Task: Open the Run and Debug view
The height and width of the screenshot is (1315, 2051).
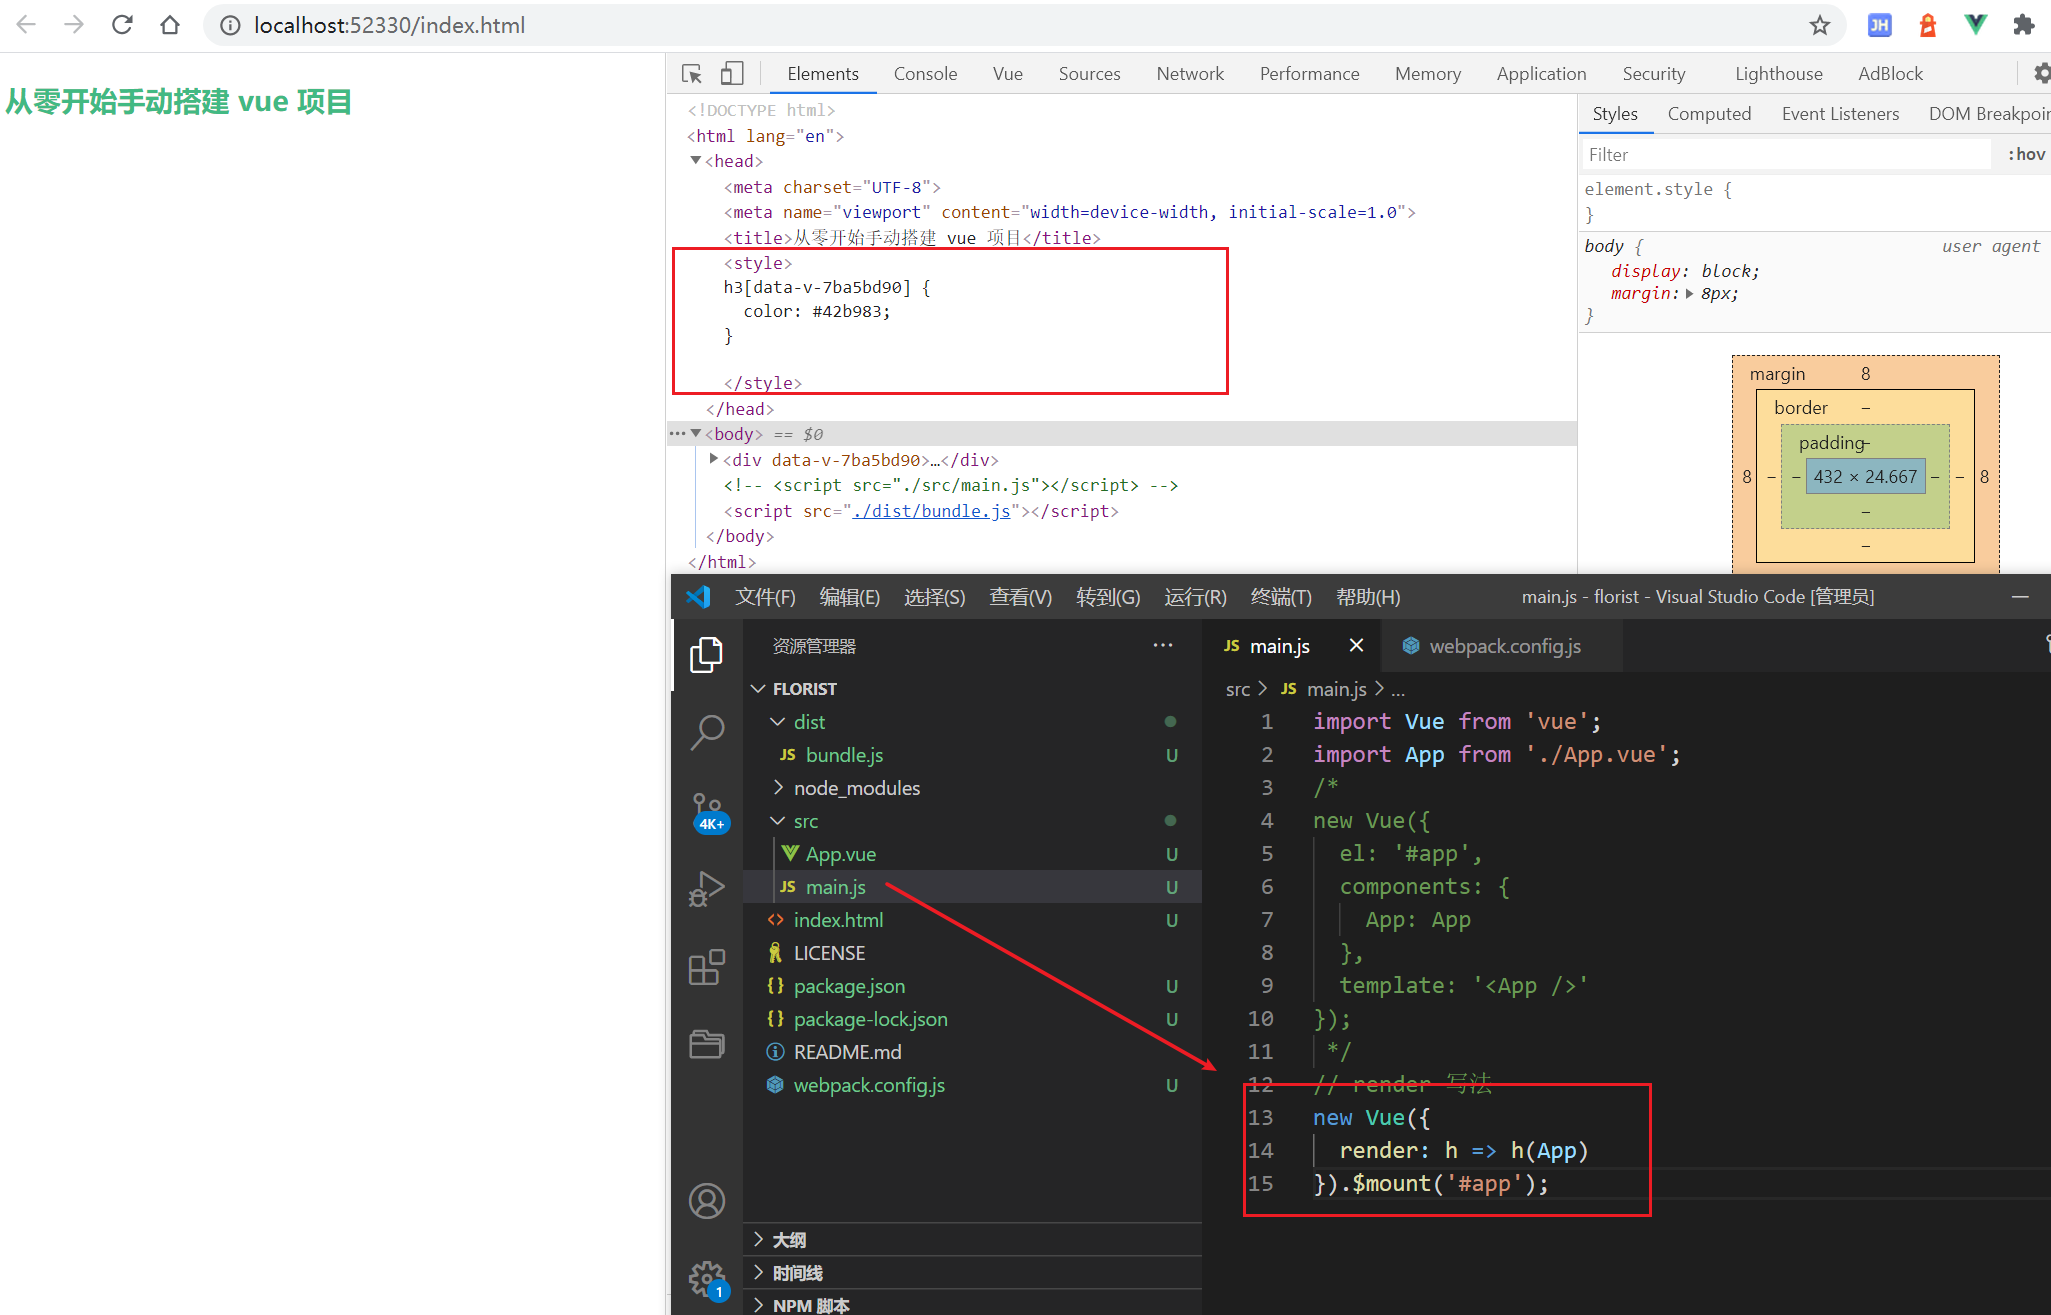Action: [707, 889]
